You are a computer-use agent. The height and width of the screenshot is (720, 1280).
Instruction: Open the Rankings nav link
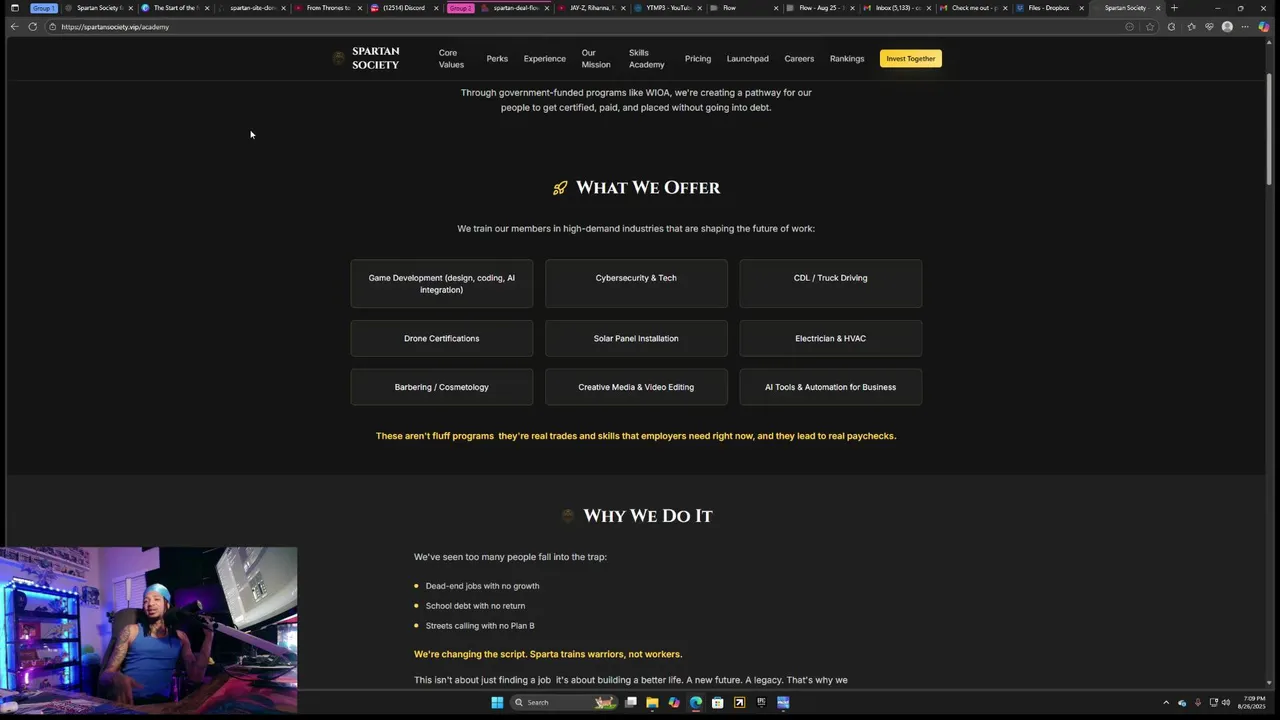847,59
